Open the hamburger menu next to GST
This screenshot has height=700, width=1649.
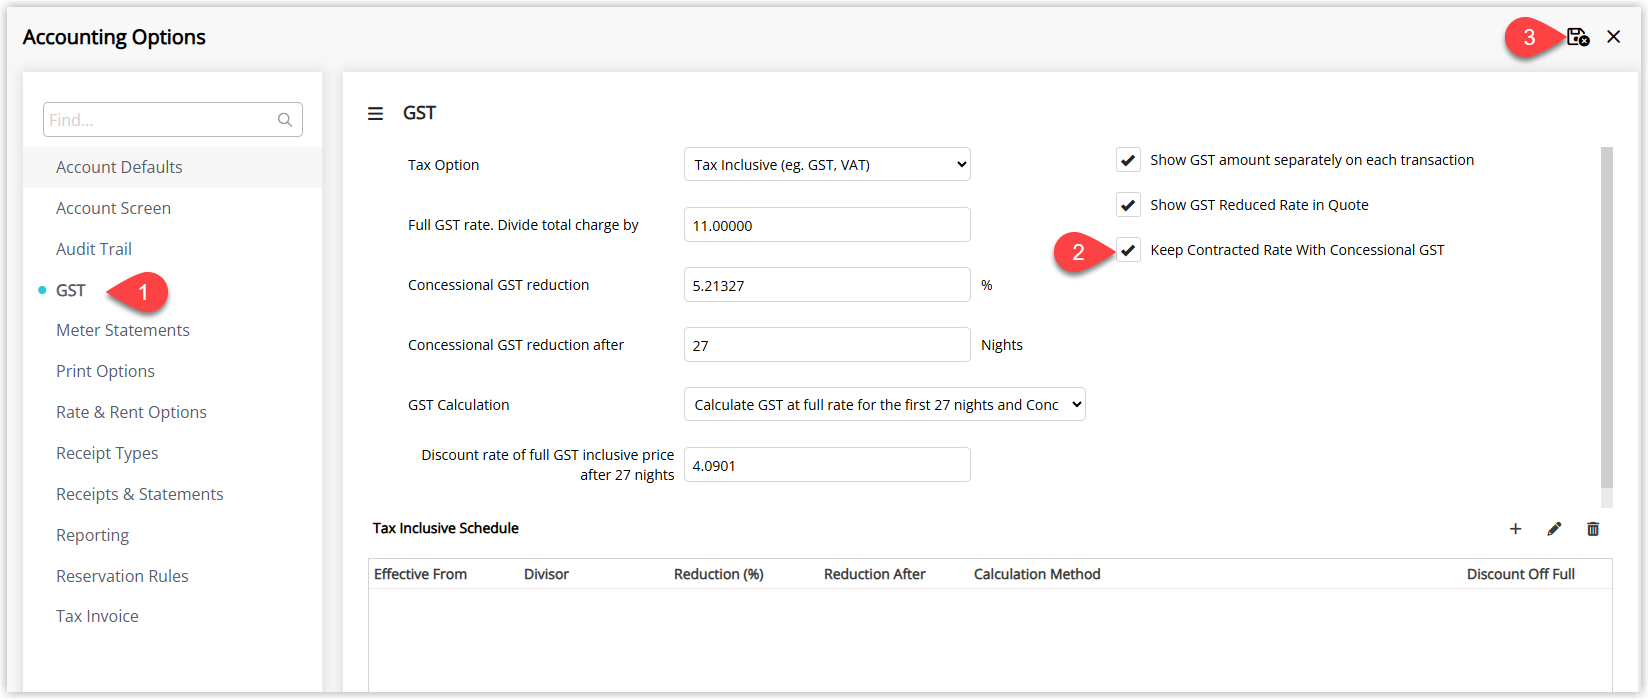tap(375, 114)
